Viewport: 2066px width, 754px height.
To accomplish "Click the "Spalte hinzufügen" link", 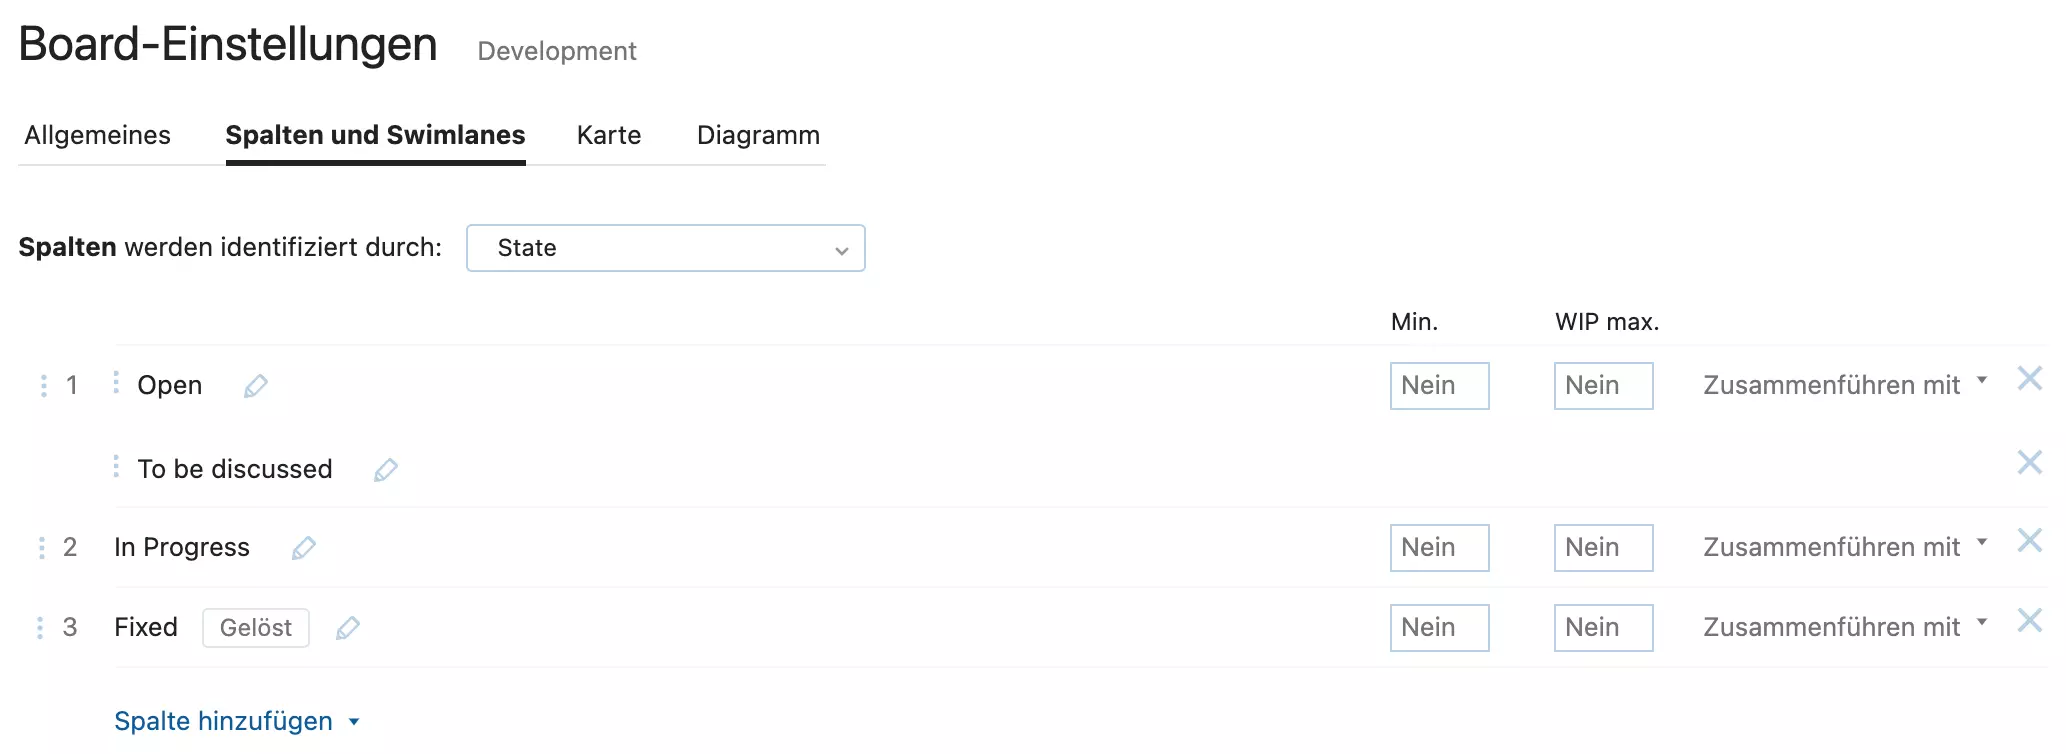I will click(224, 721).
